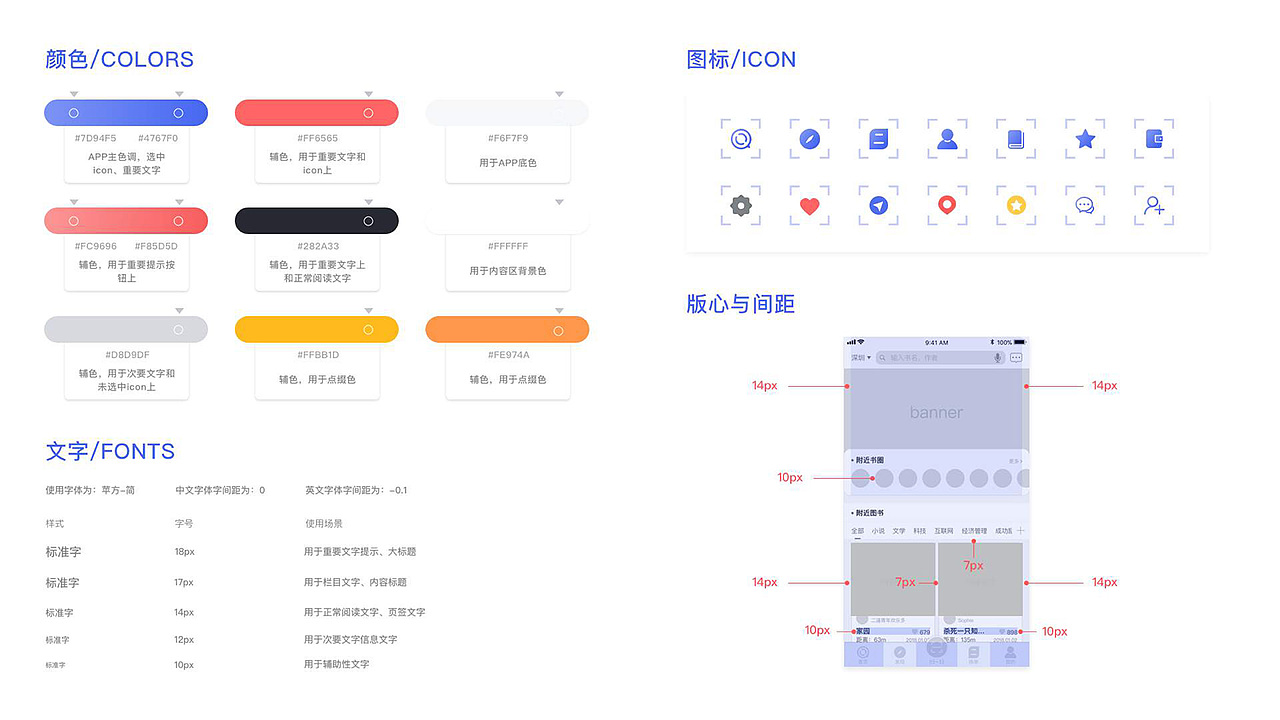This screenshot has height=720, width=1280.
Task: Select the blue navigation arrow icon
Action: pyautogui.click(x=878, y=205)
